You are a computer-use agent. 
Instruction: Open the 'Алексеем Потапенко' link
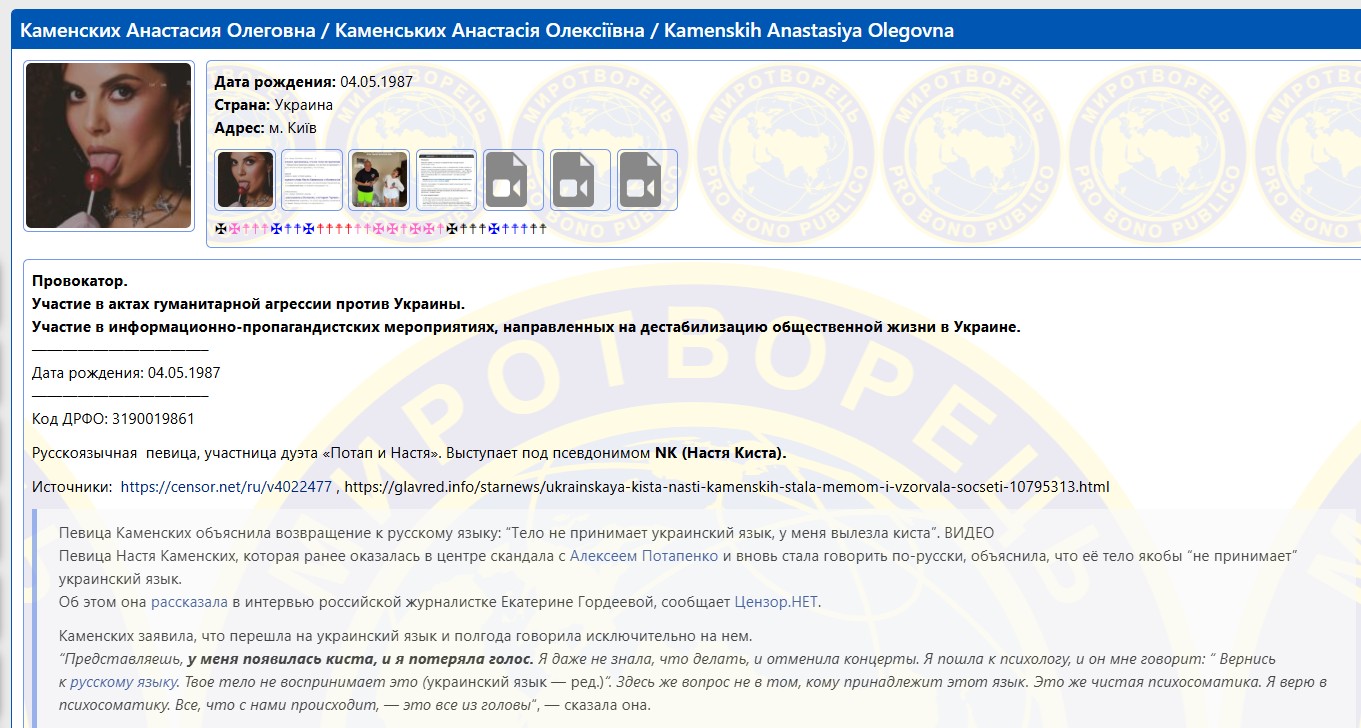point(644,555)
